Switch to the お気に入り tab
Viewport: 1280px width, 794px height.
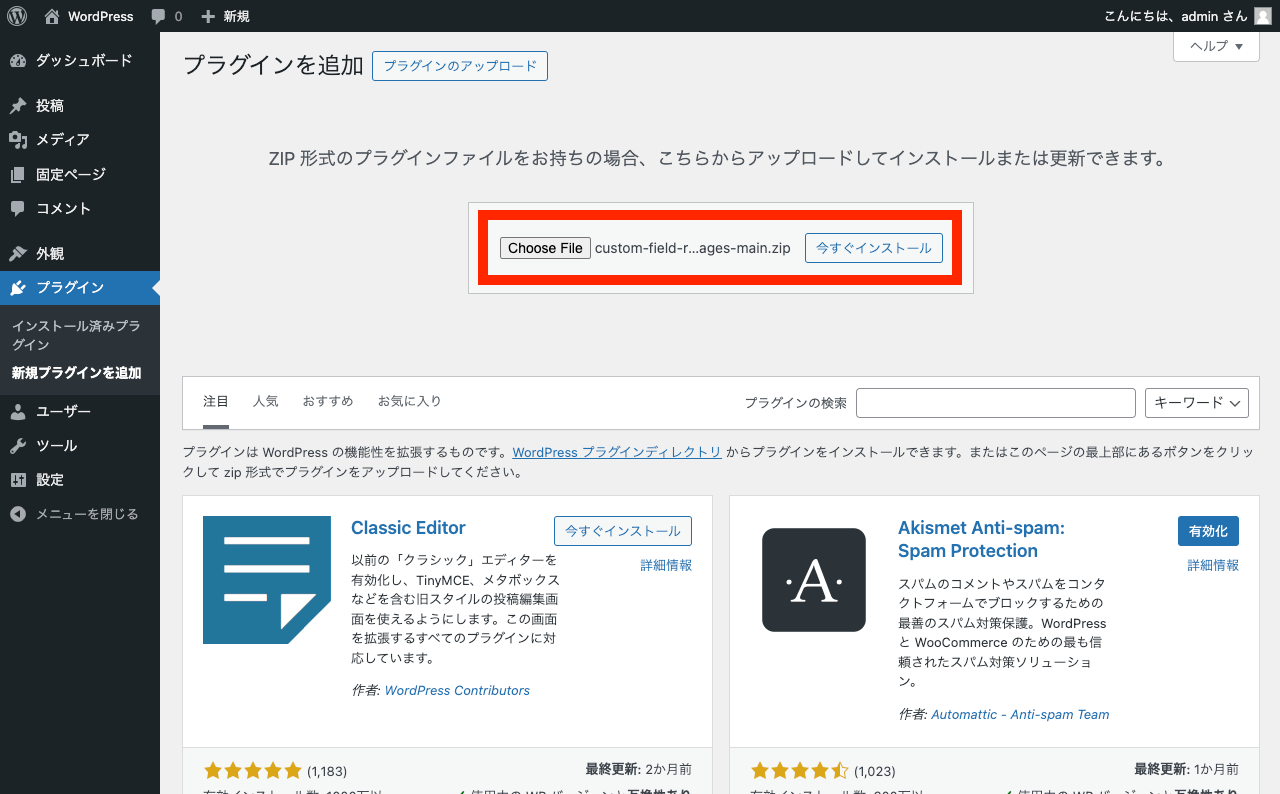(x=409, y=401)
